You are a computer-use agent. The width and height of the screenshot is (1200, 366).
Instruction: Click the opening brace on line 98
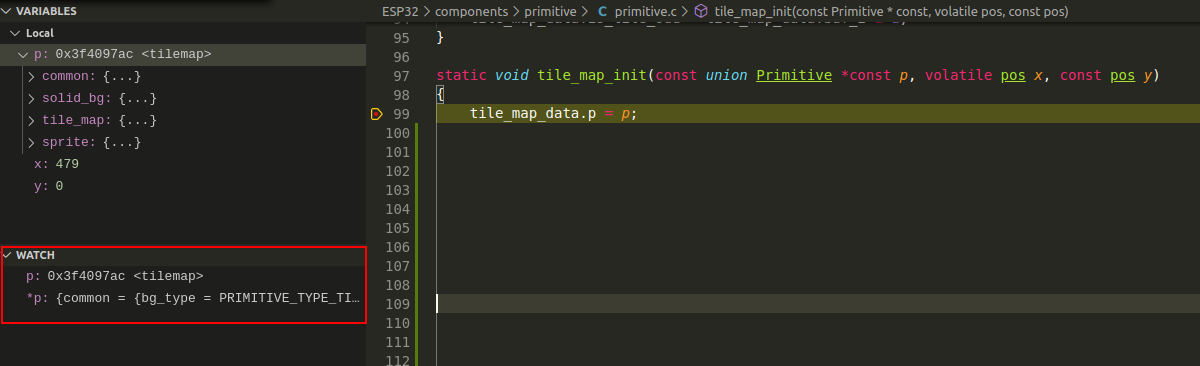(x=441, y=95)
